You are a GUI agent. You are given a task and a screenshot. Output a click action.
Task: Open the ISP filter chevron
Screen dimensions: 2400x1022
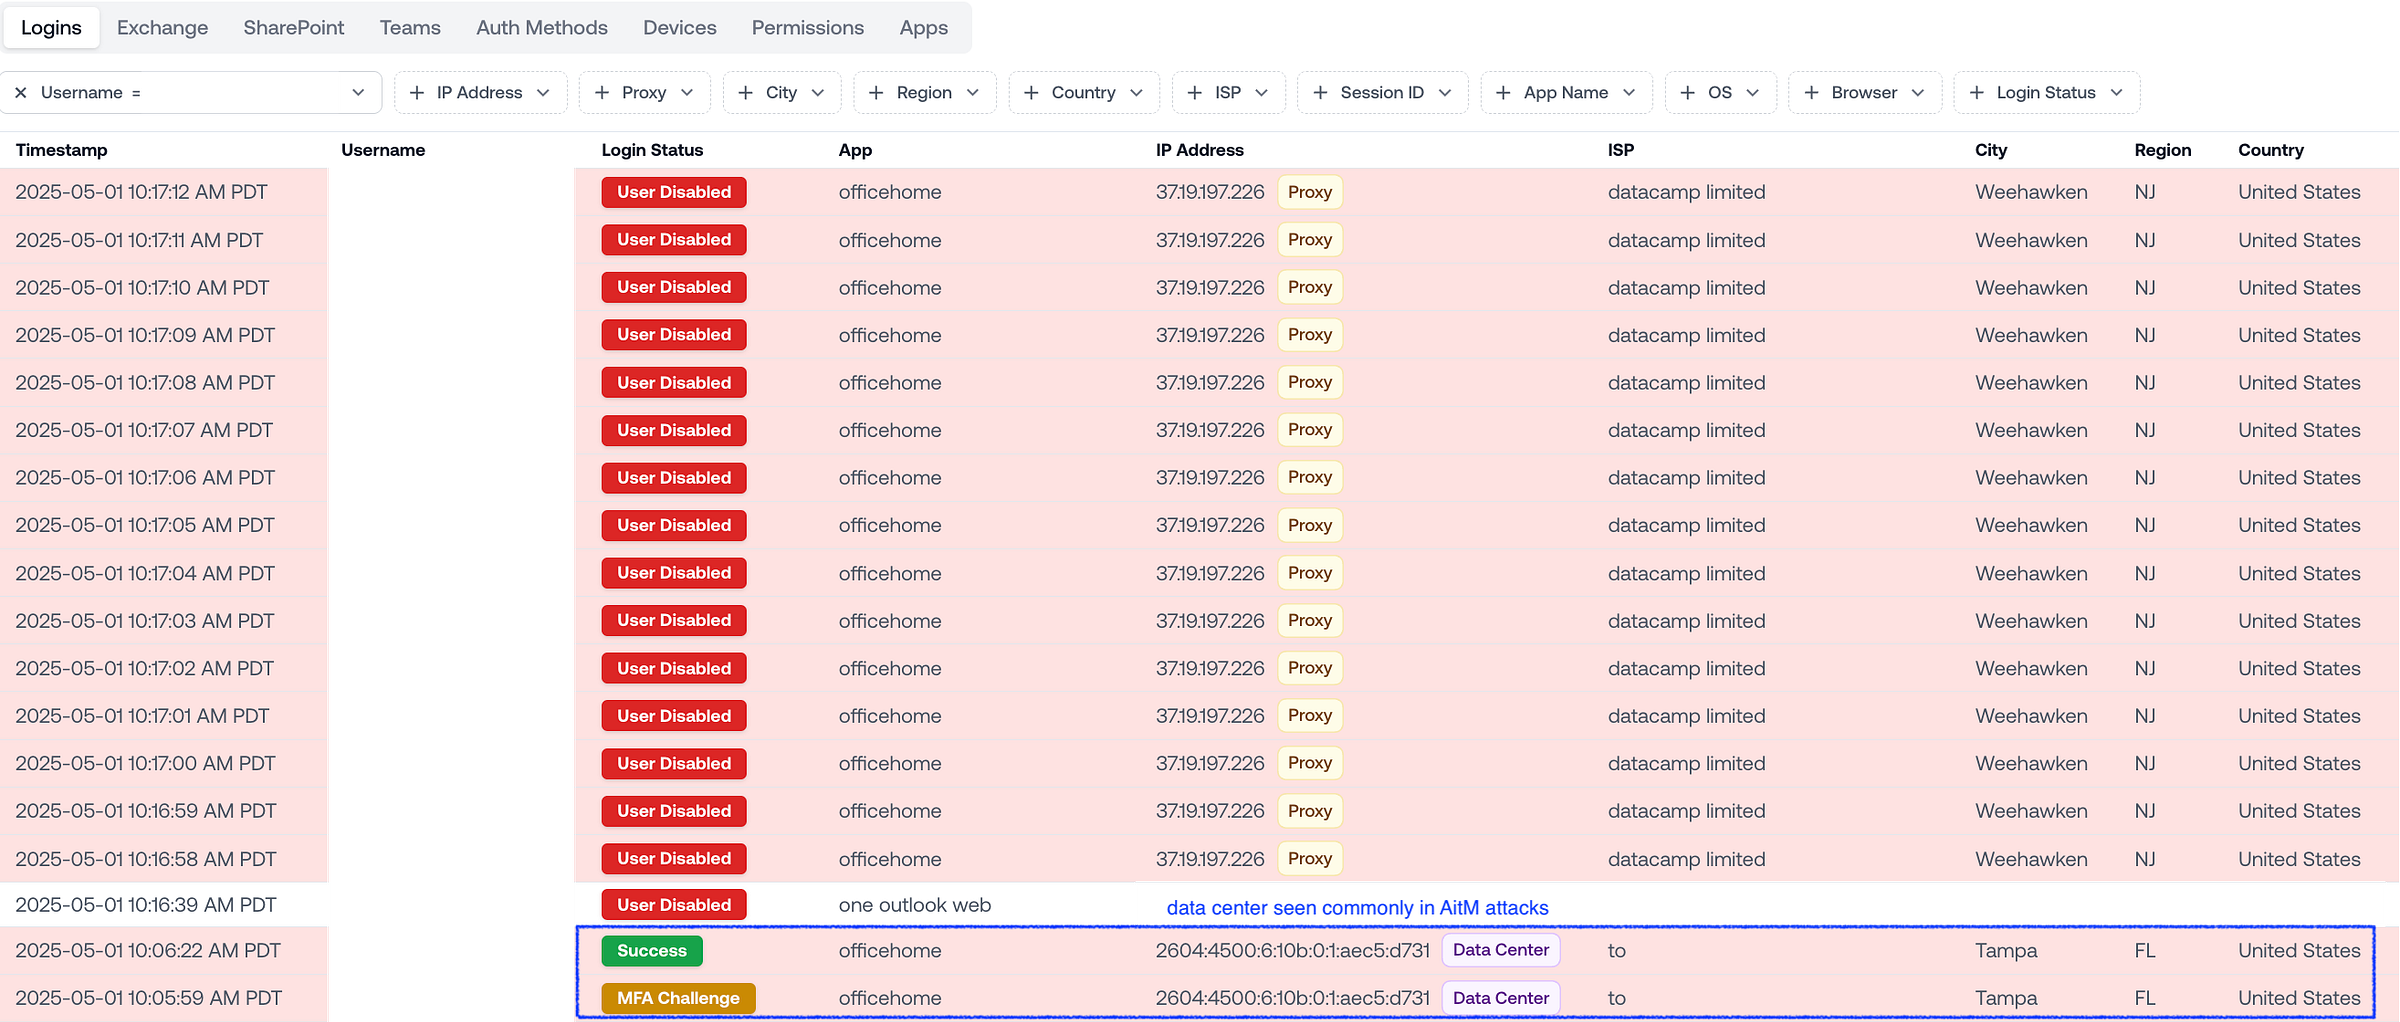tap(1262, 93)
